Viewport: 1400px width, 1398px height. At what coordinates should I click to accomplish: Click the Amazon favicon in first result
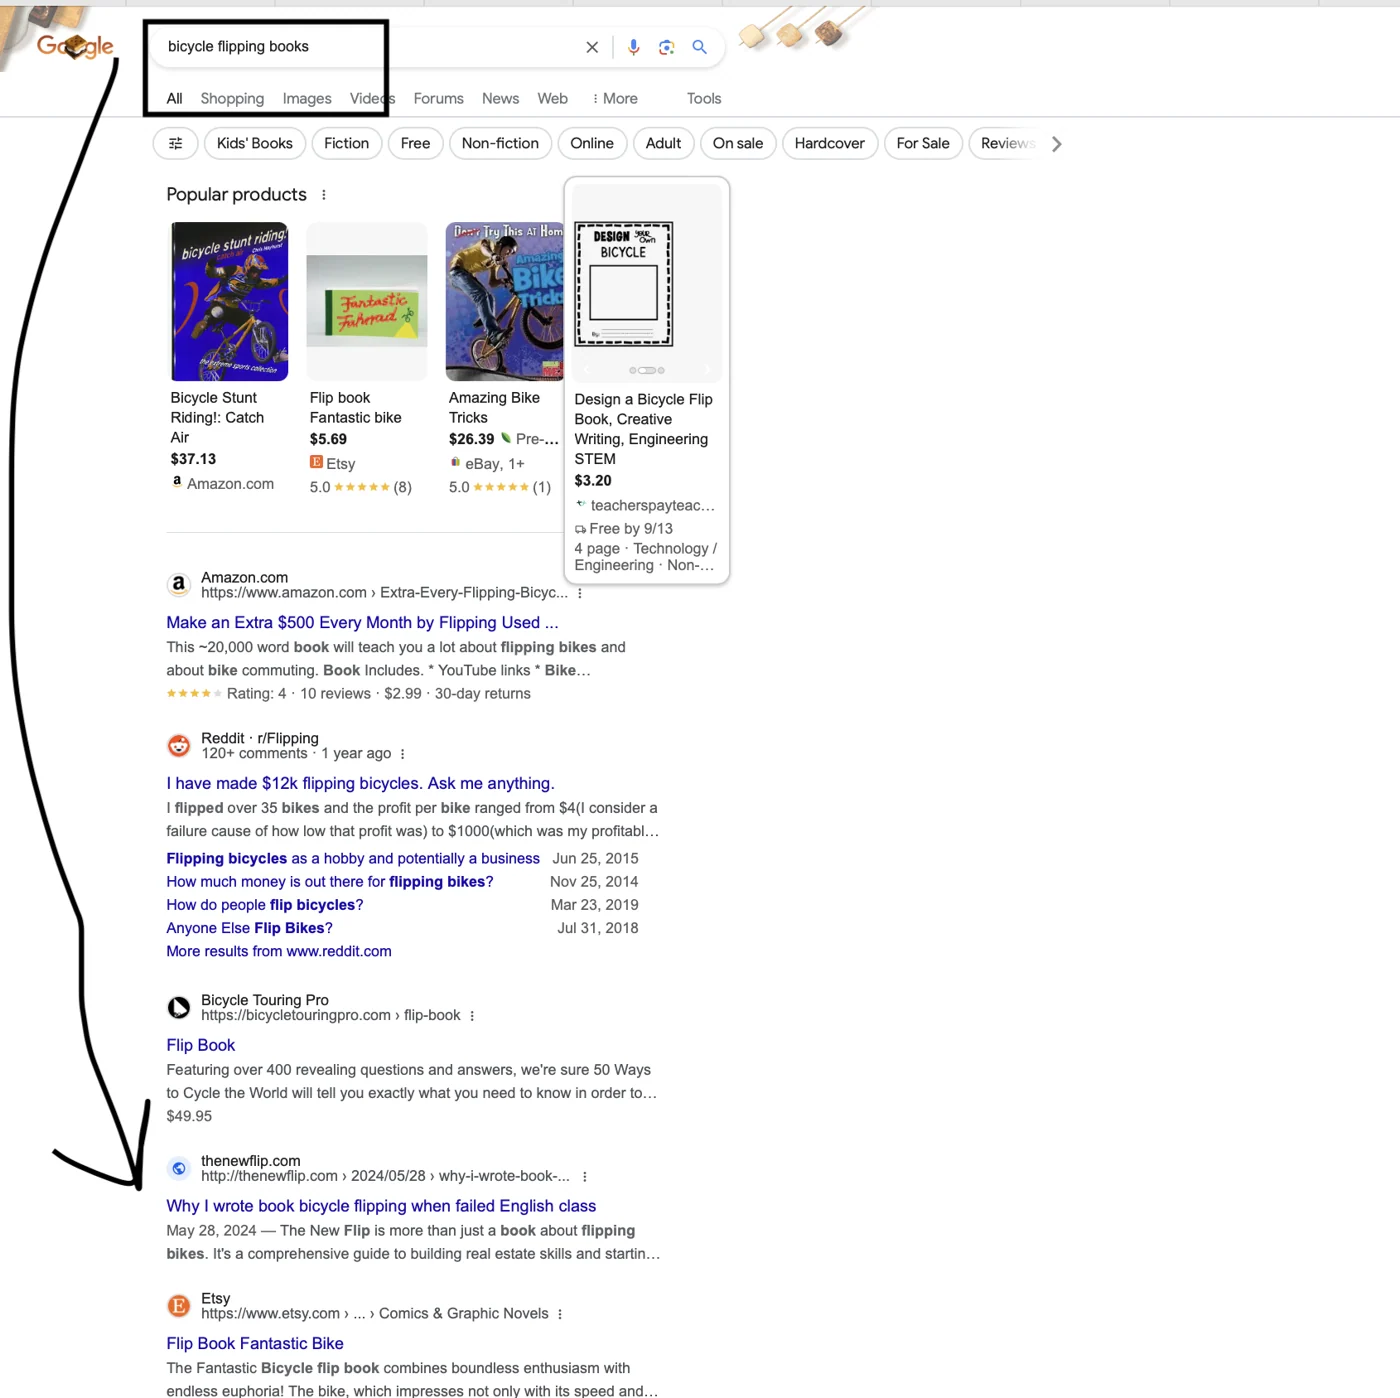click(x=178, y=585)
